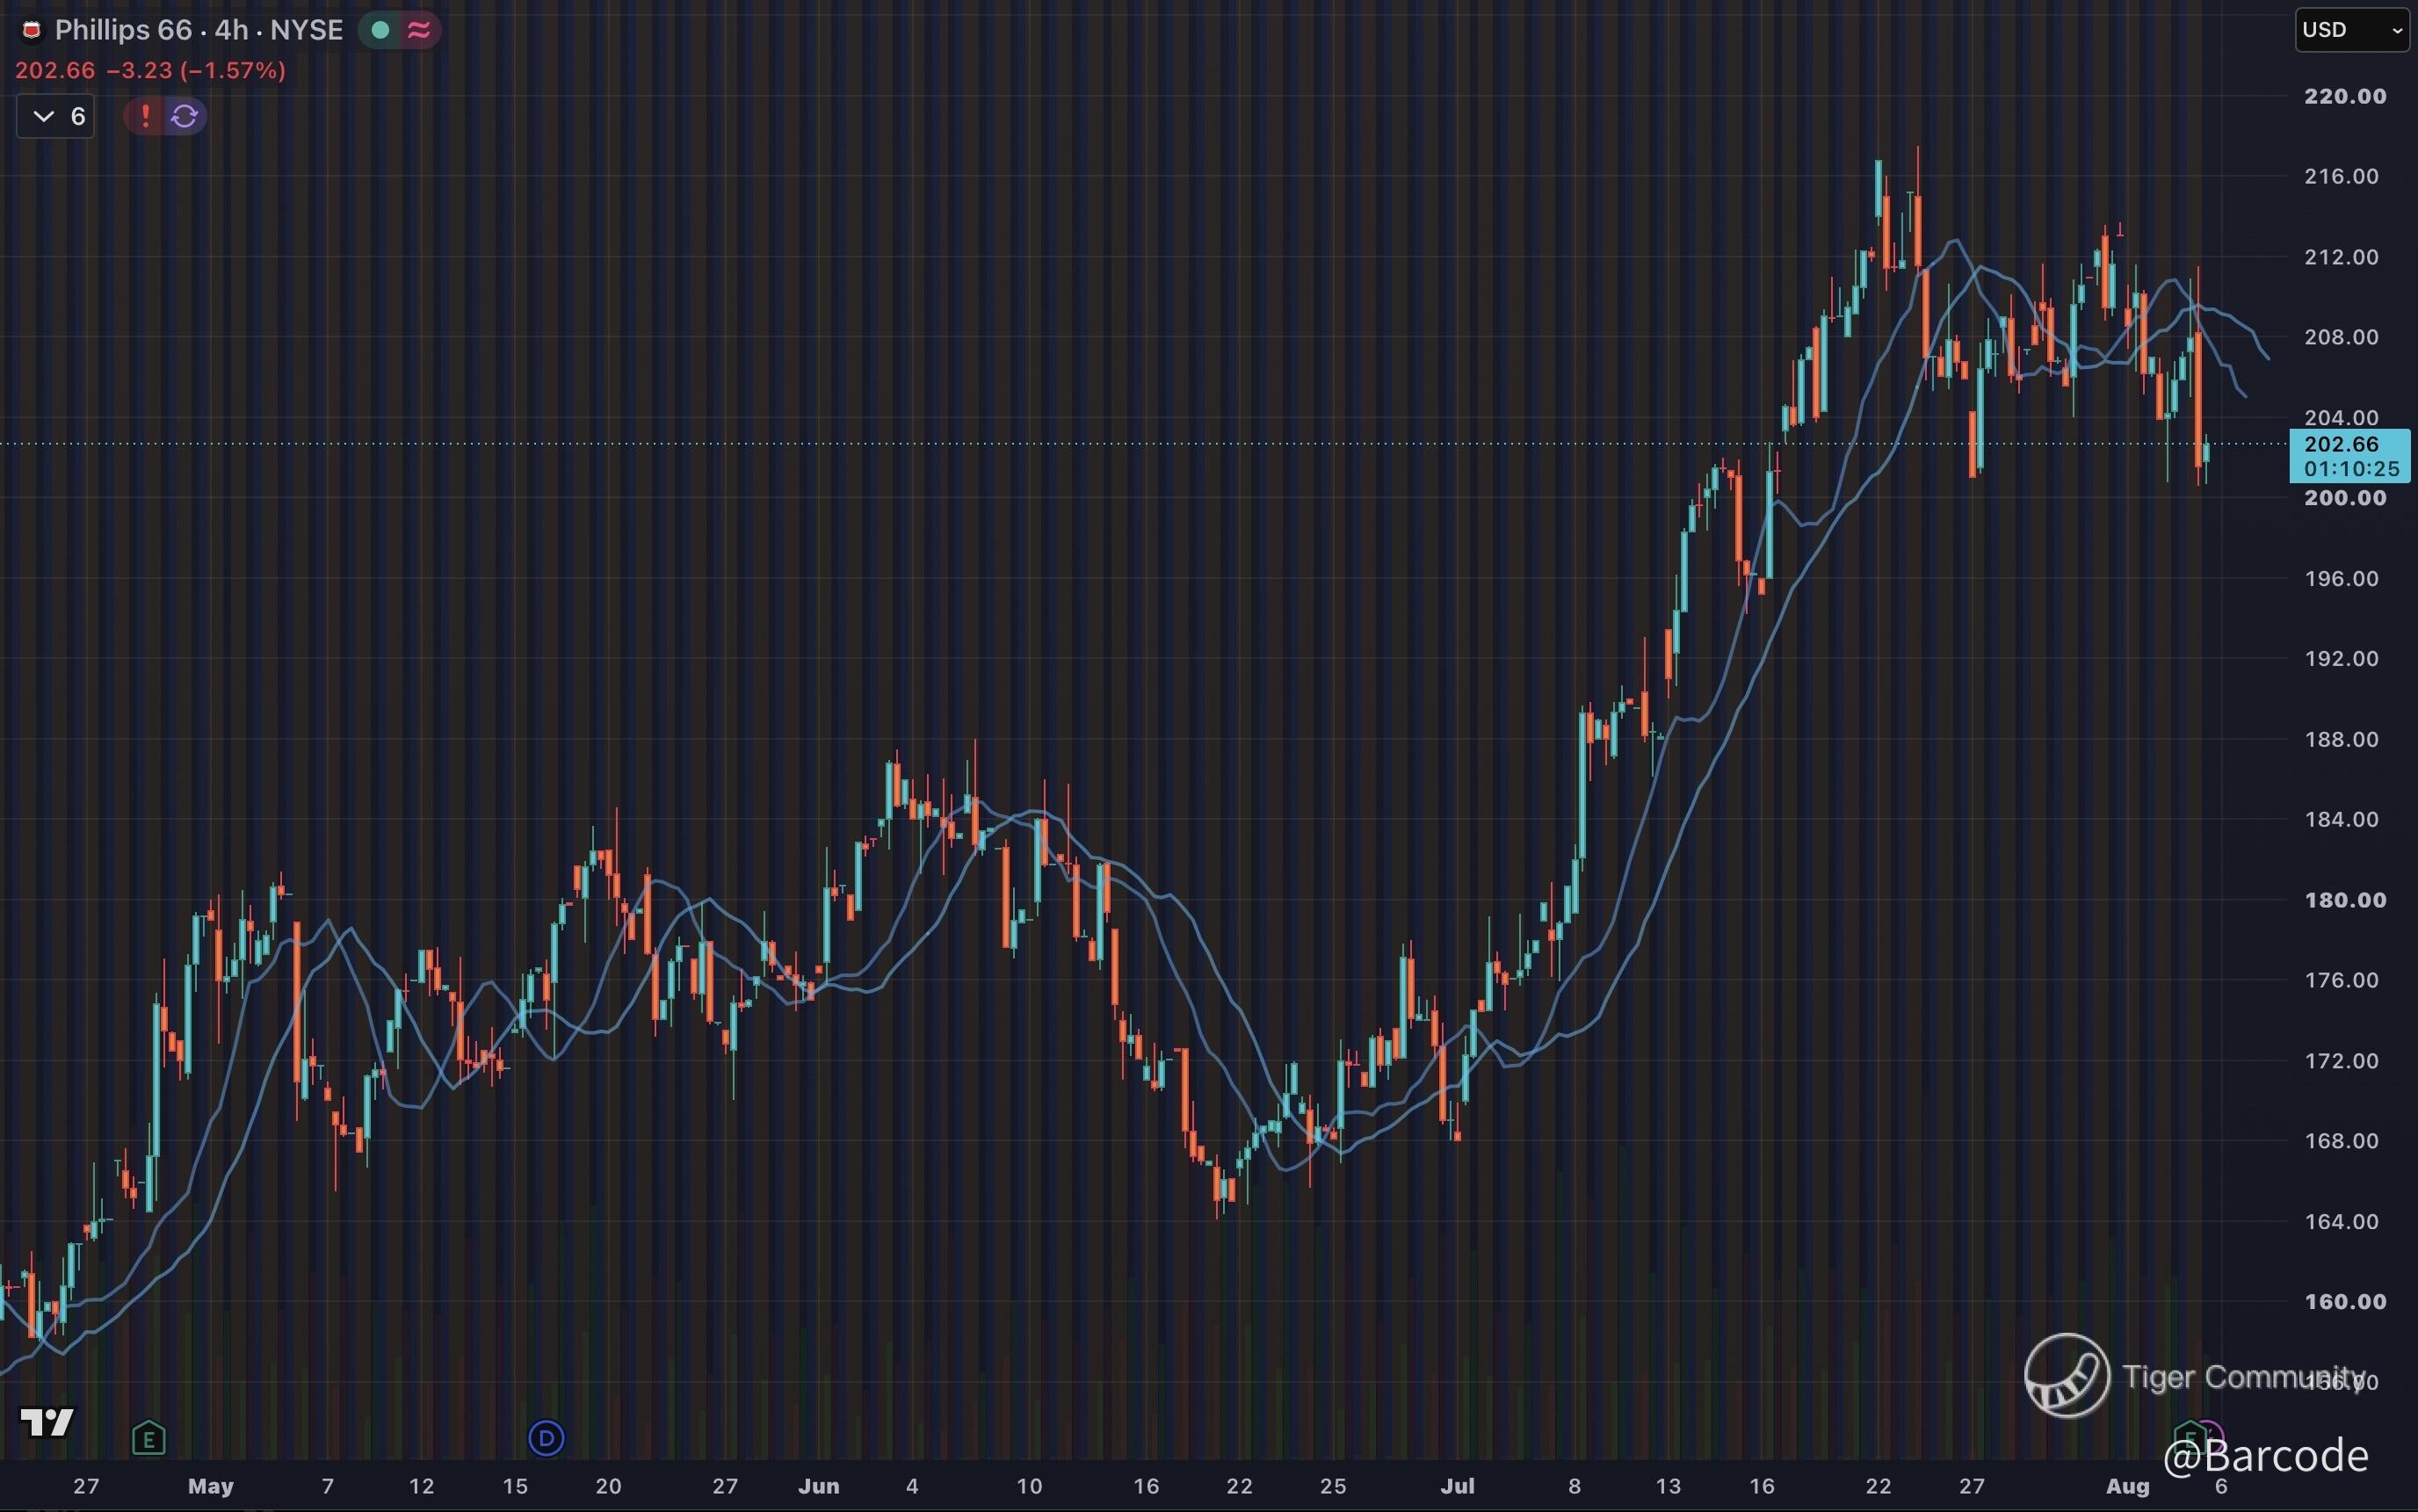
Task: Open the USD currency dropdown
Action: click(2352, 30)
